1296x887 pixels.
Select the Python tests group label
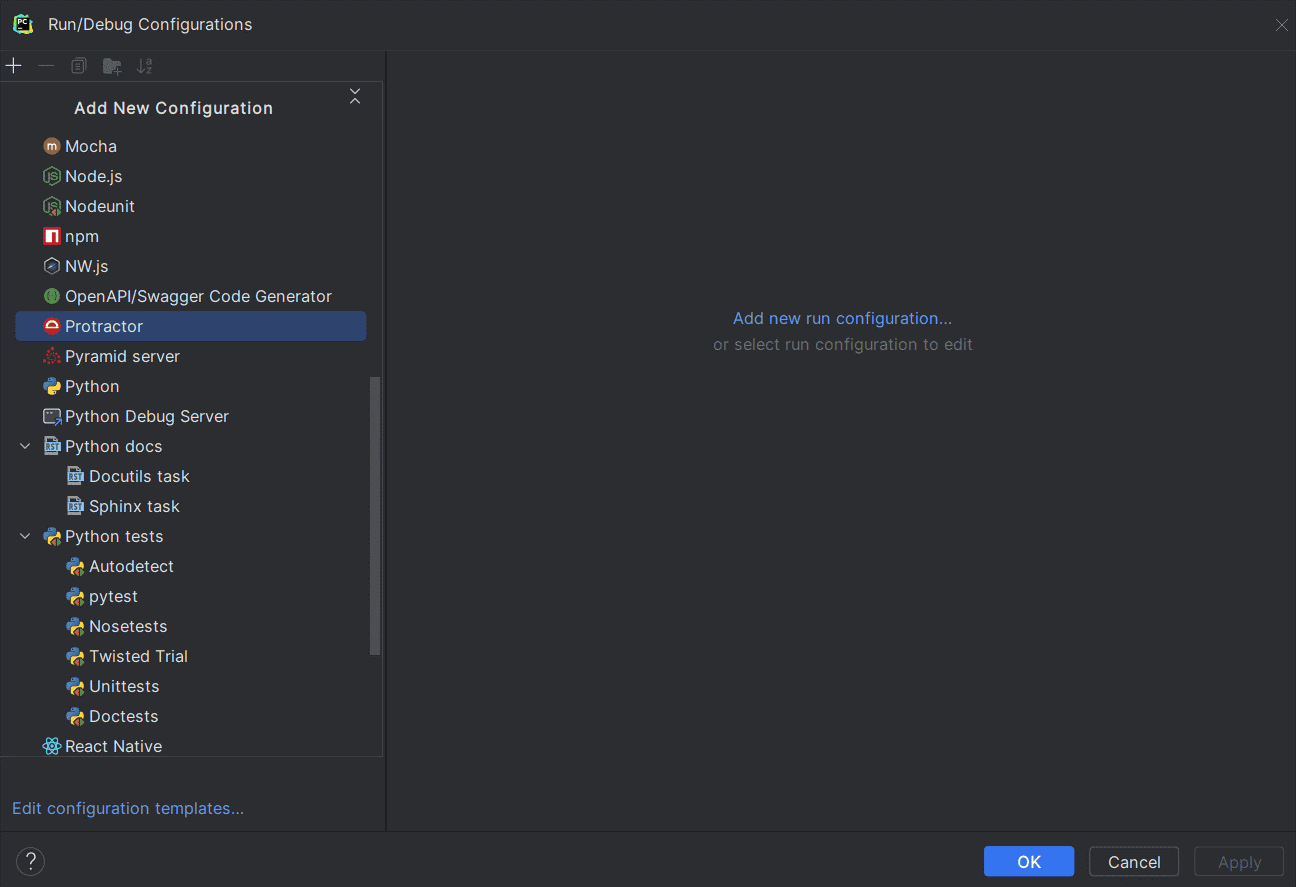(x=114, y=536)
